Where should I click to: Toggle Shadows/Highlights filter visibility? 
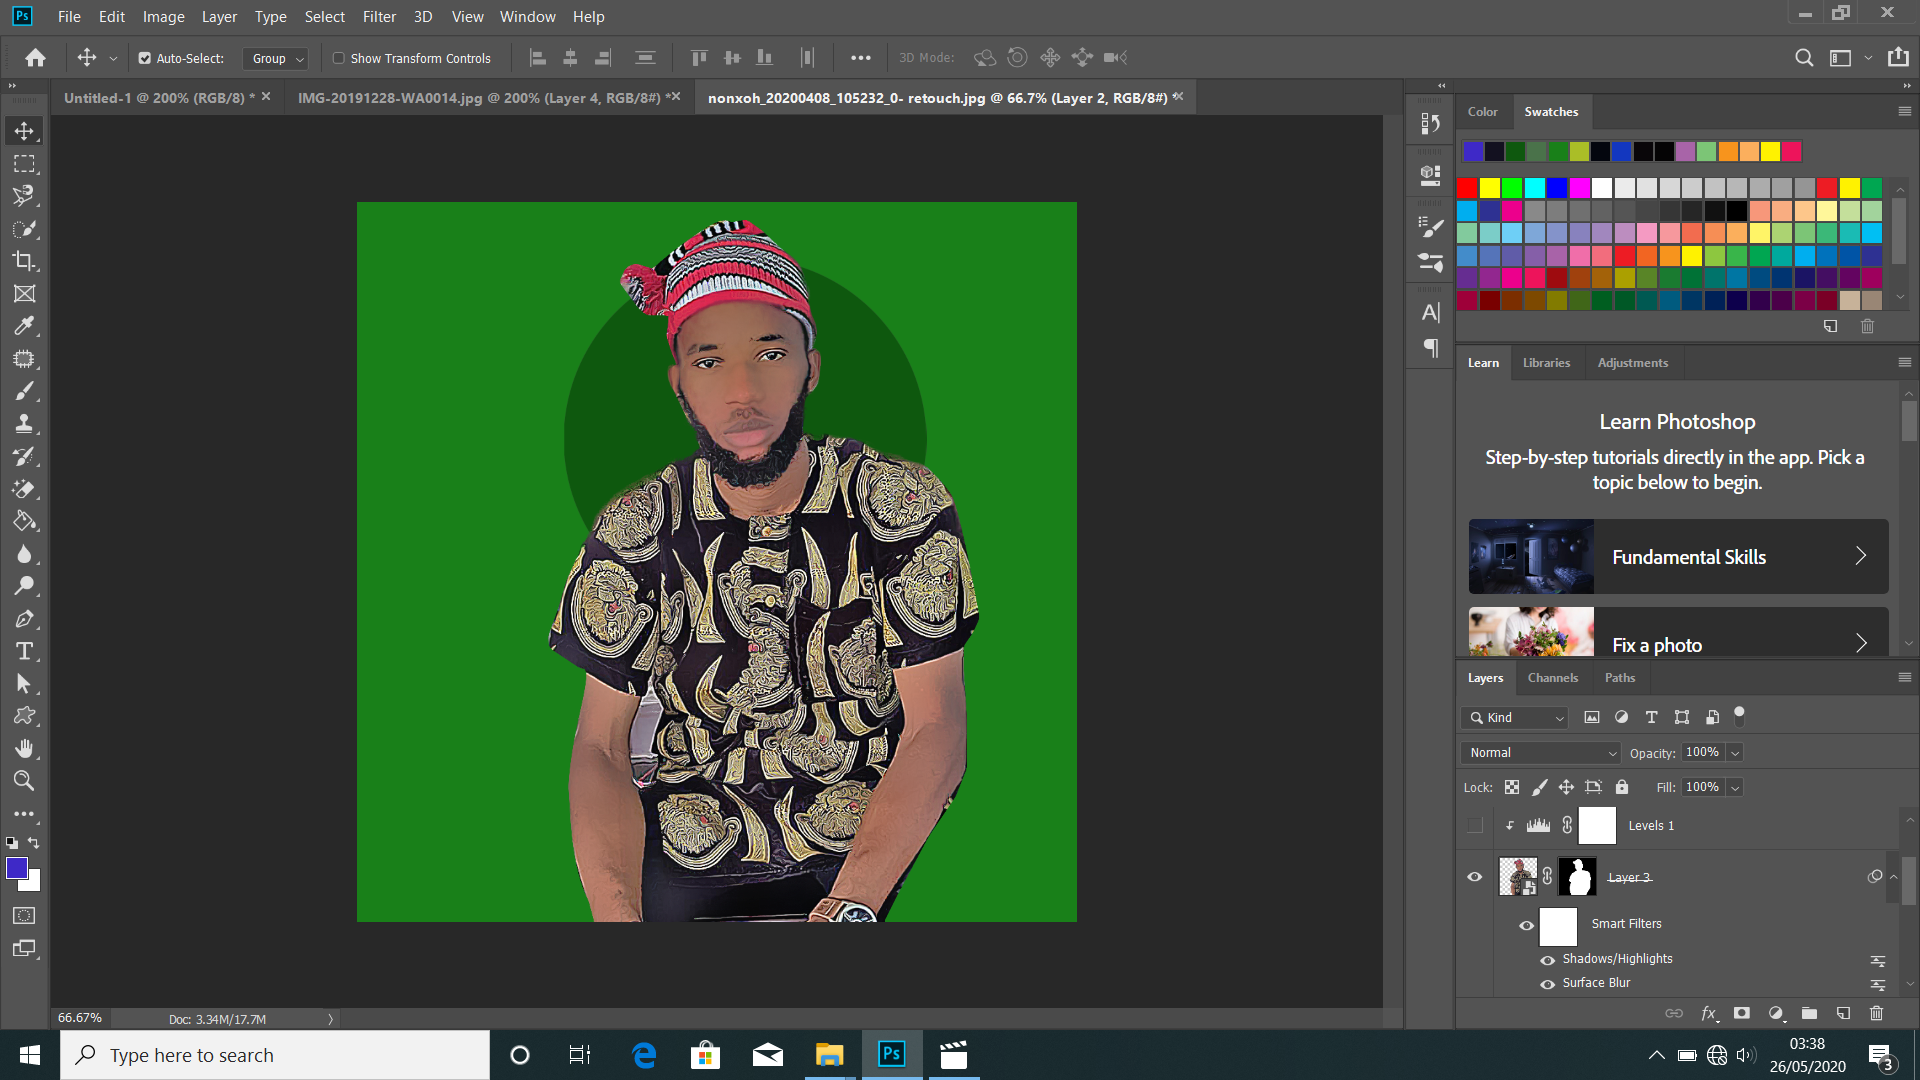1548,960
